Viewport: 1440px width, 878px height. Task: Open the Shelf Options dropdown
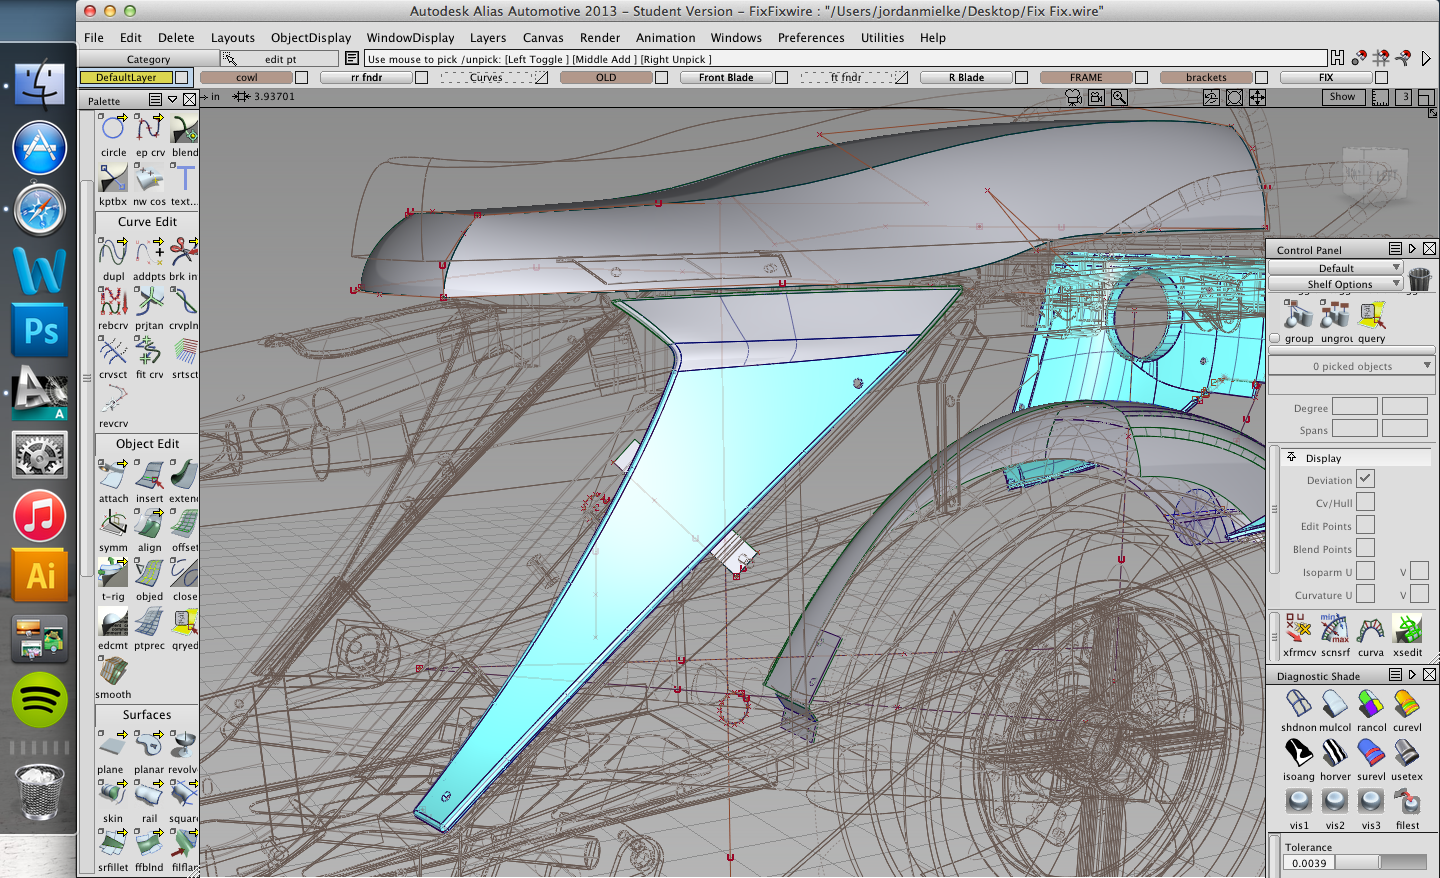[1336, 284]
